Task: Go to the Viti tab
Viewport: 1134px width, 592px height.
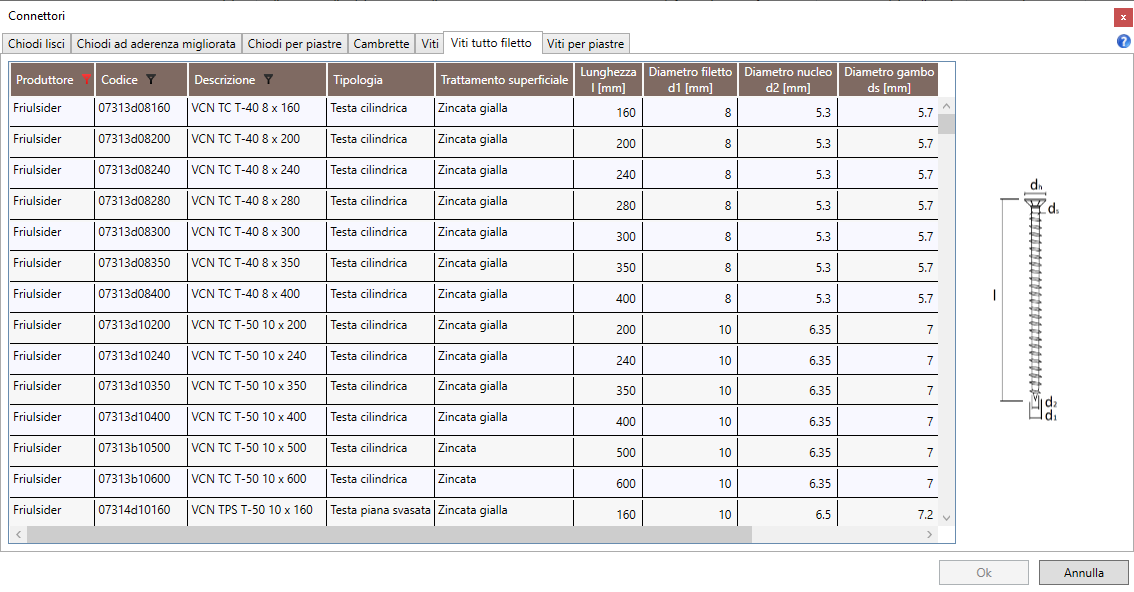Action: 430,44
